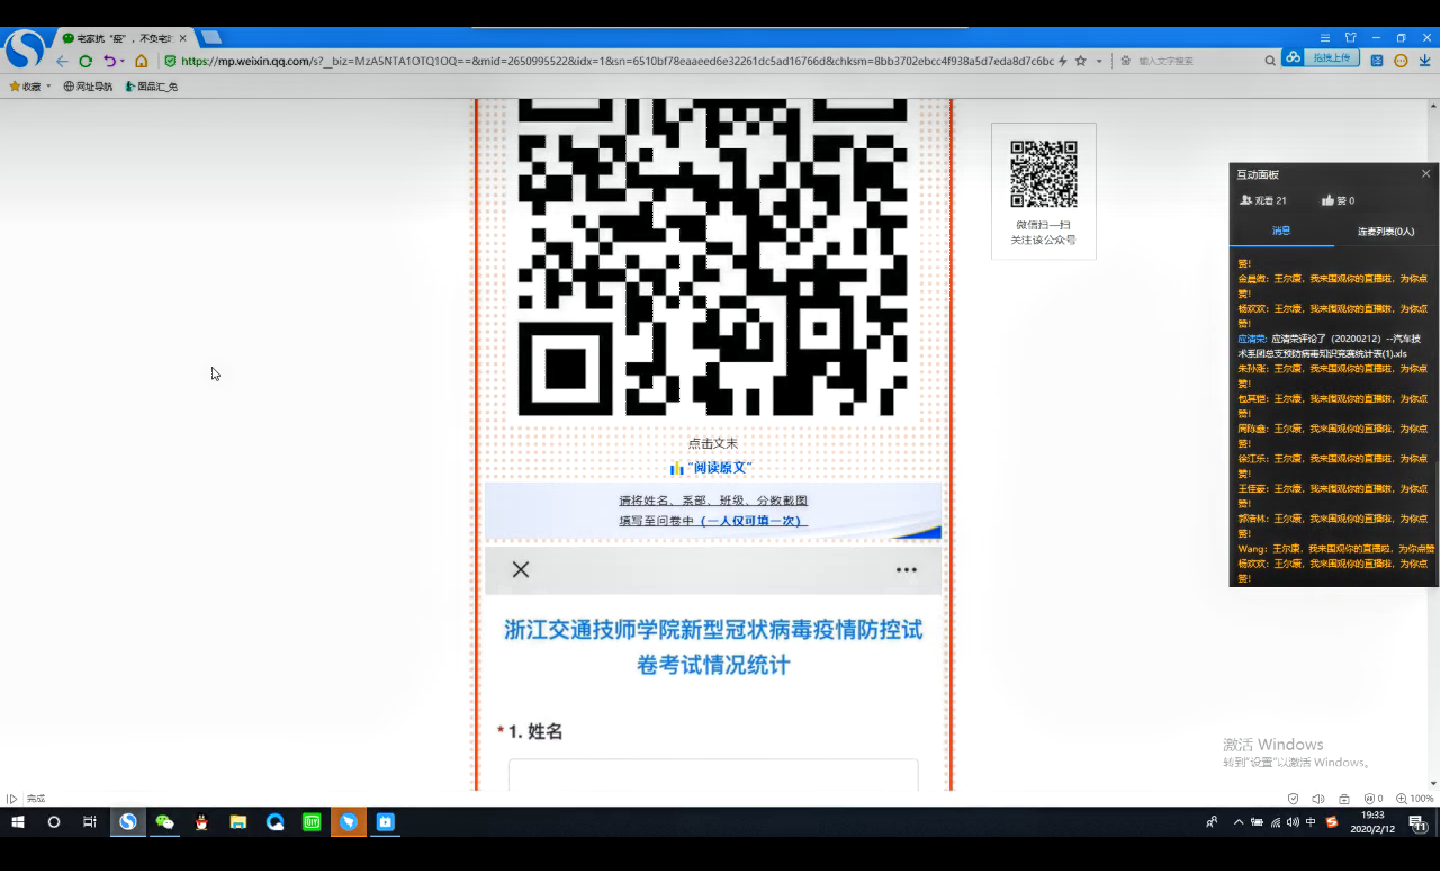Expand the dropdown arrow next to bookmark star
The image size is (1440, 871).
pyautogui.click(x=1099, y=61)
